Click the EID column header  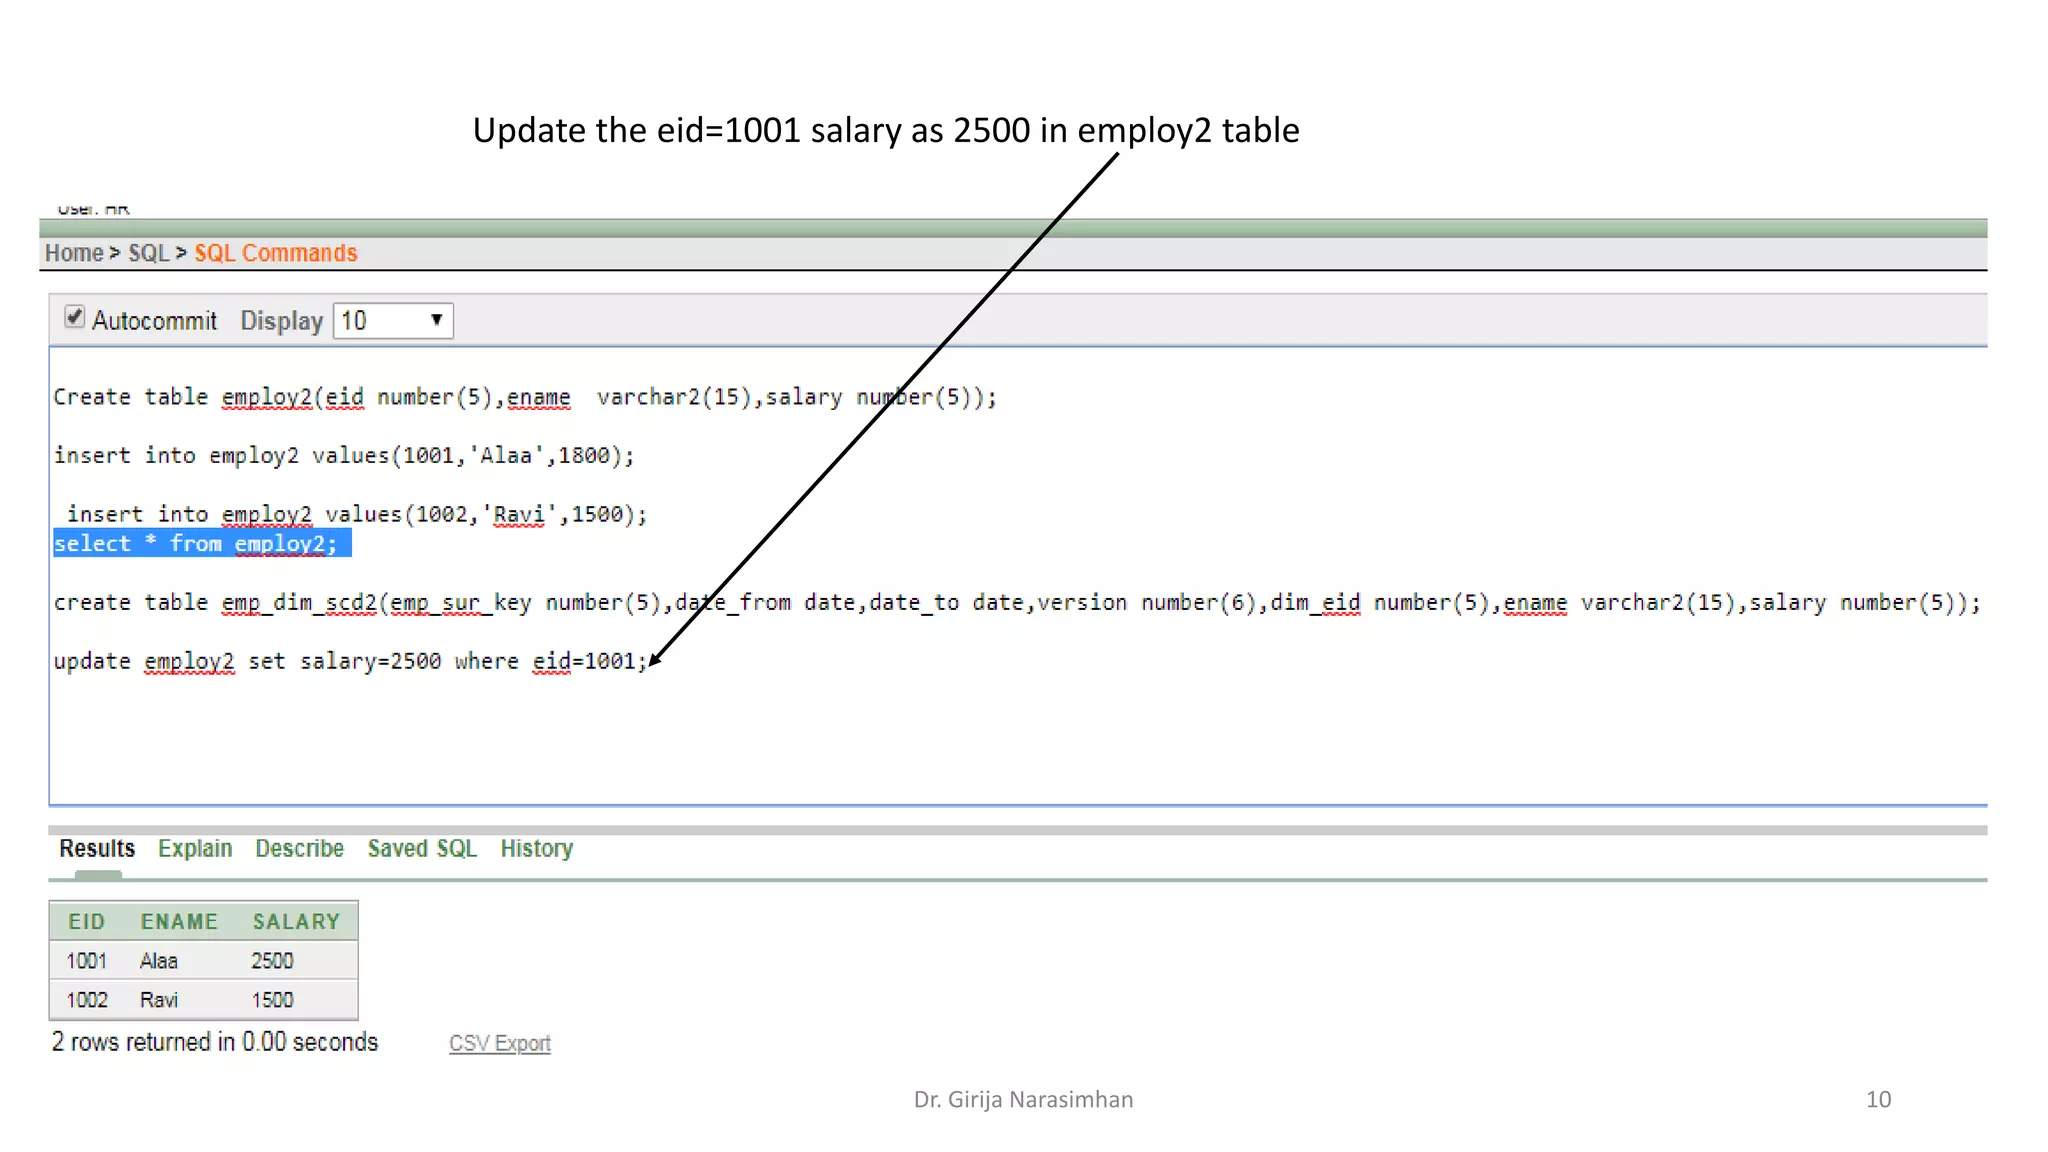(x=87, y=922)
